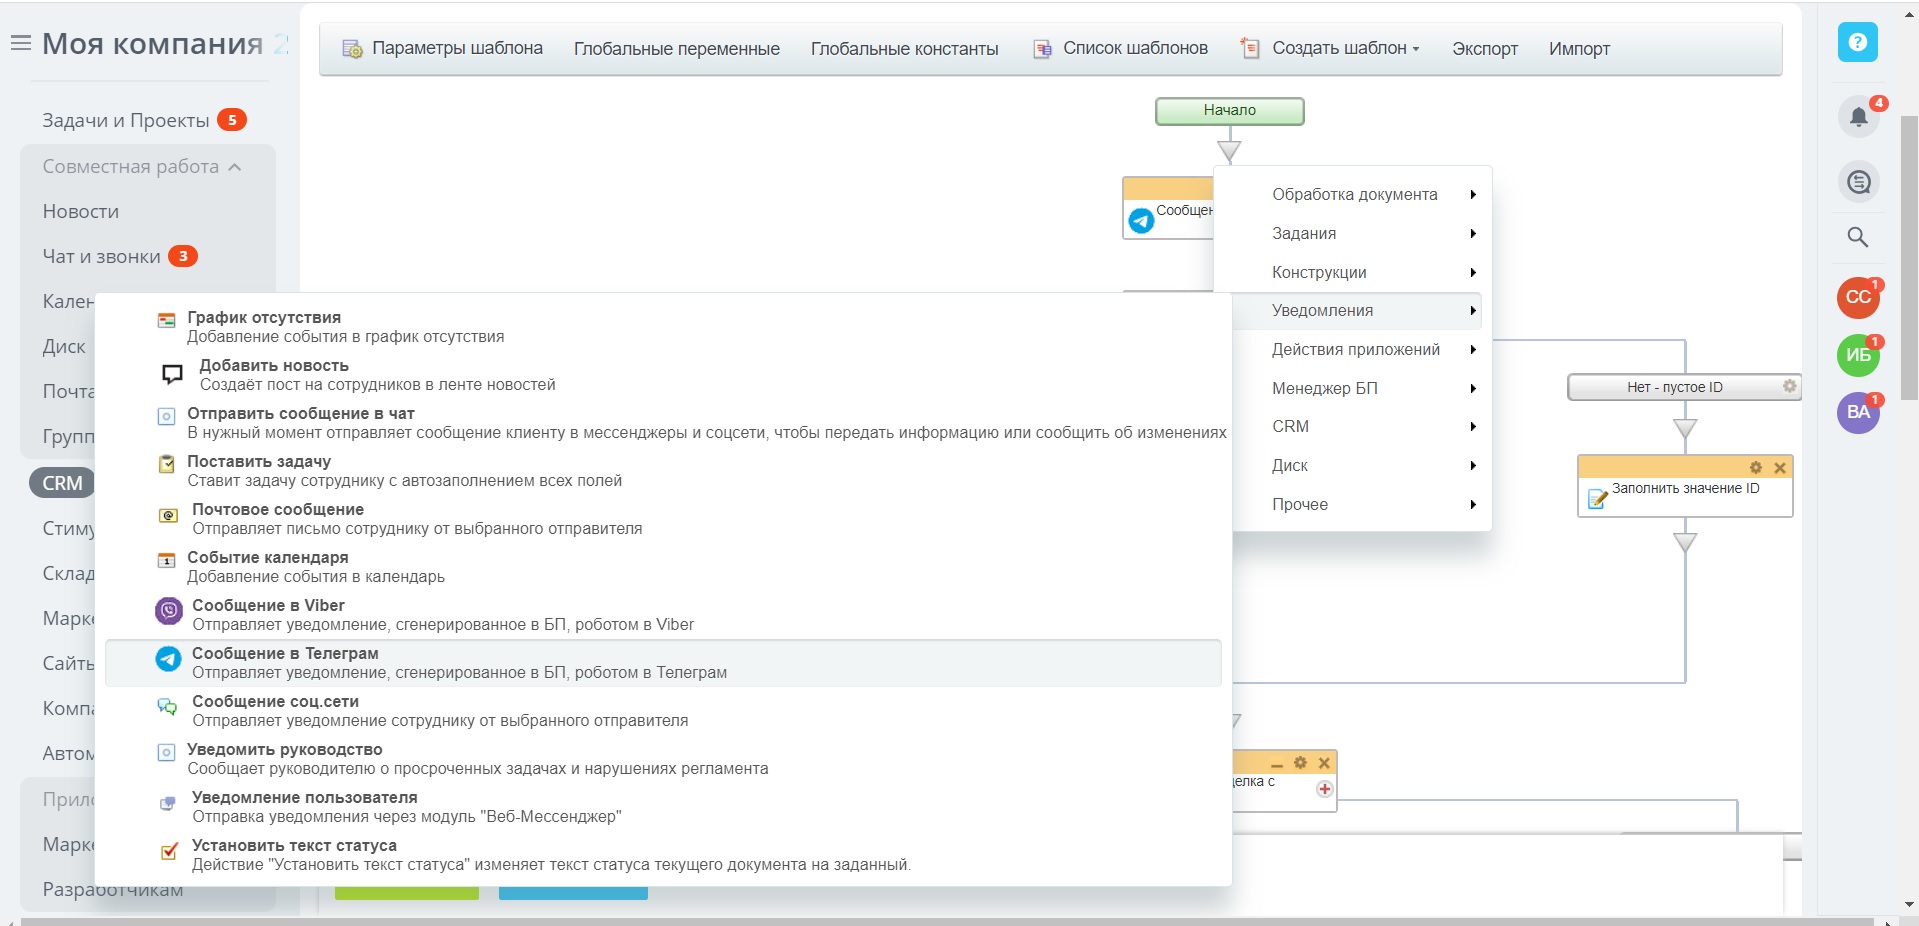Open the chat history icon in right panel

(1858, 182)
